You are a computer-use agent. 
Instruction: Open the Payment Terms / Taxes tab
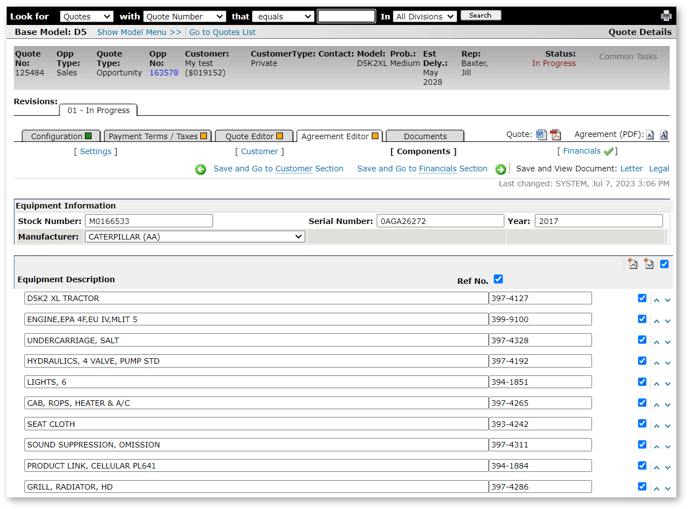click(157, 136)
